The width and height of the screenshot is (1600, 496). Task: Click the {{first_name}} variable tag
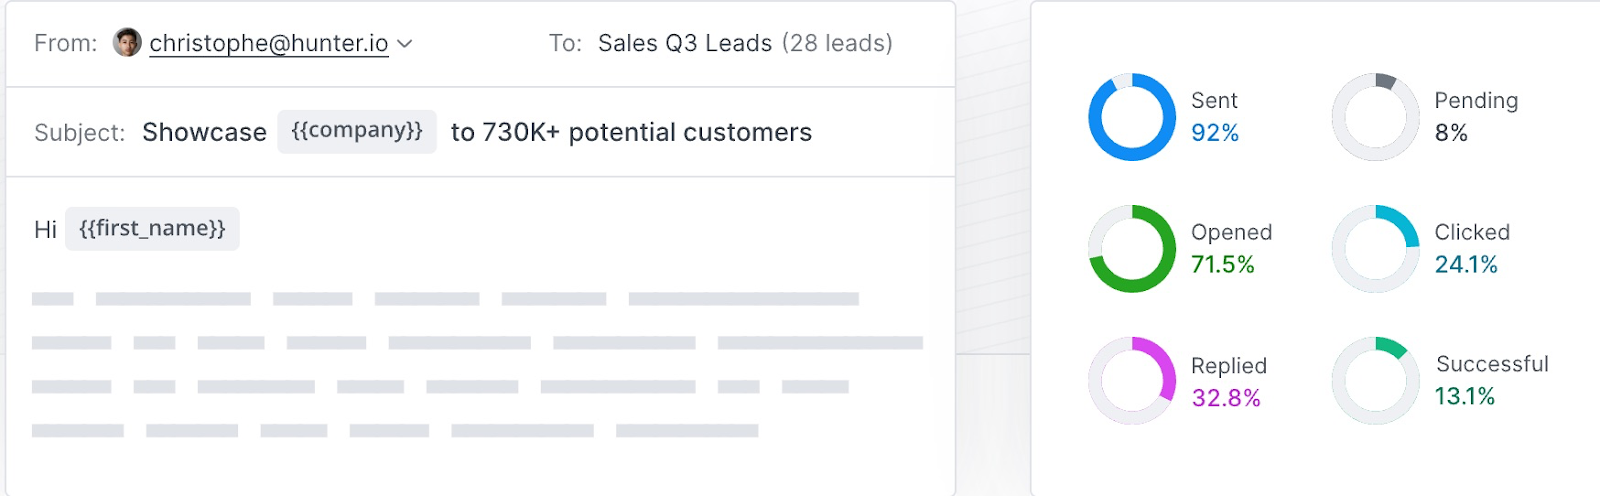coord(152,228)
